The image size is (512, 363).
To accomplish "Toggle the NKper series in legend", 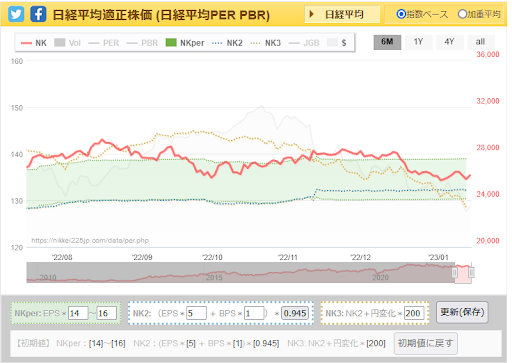I will point(185,43).
